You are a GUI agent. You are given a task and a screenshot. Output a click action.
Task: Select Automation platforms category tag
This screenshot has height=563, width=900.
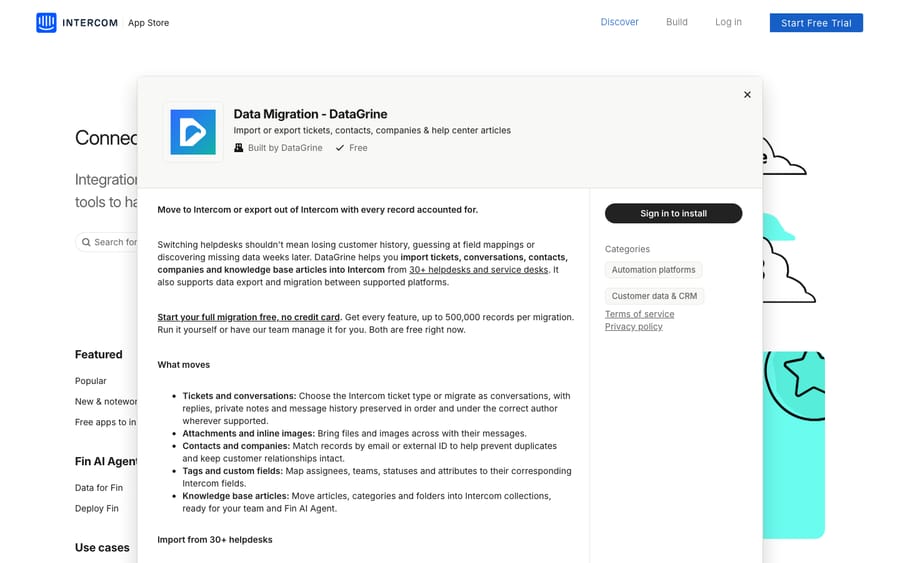(x=653, y=270)
